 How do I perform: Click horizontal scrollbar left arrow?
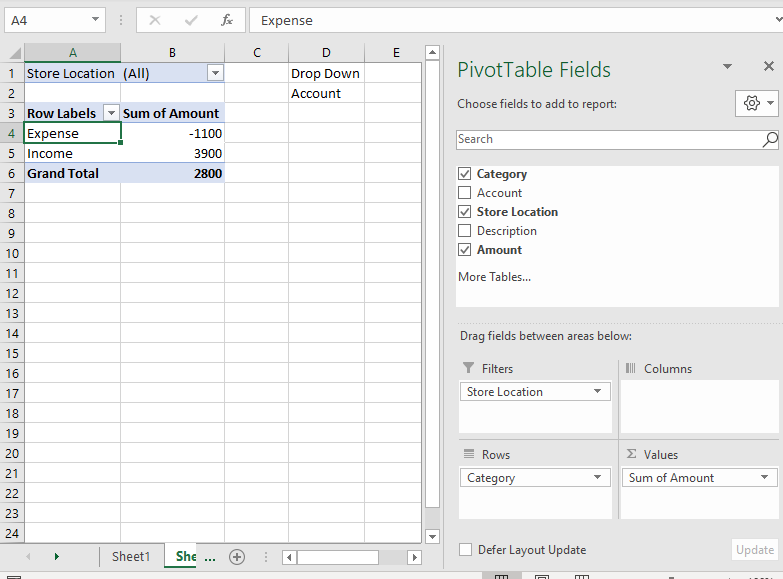pyautogui.click(x=289, y=557)
